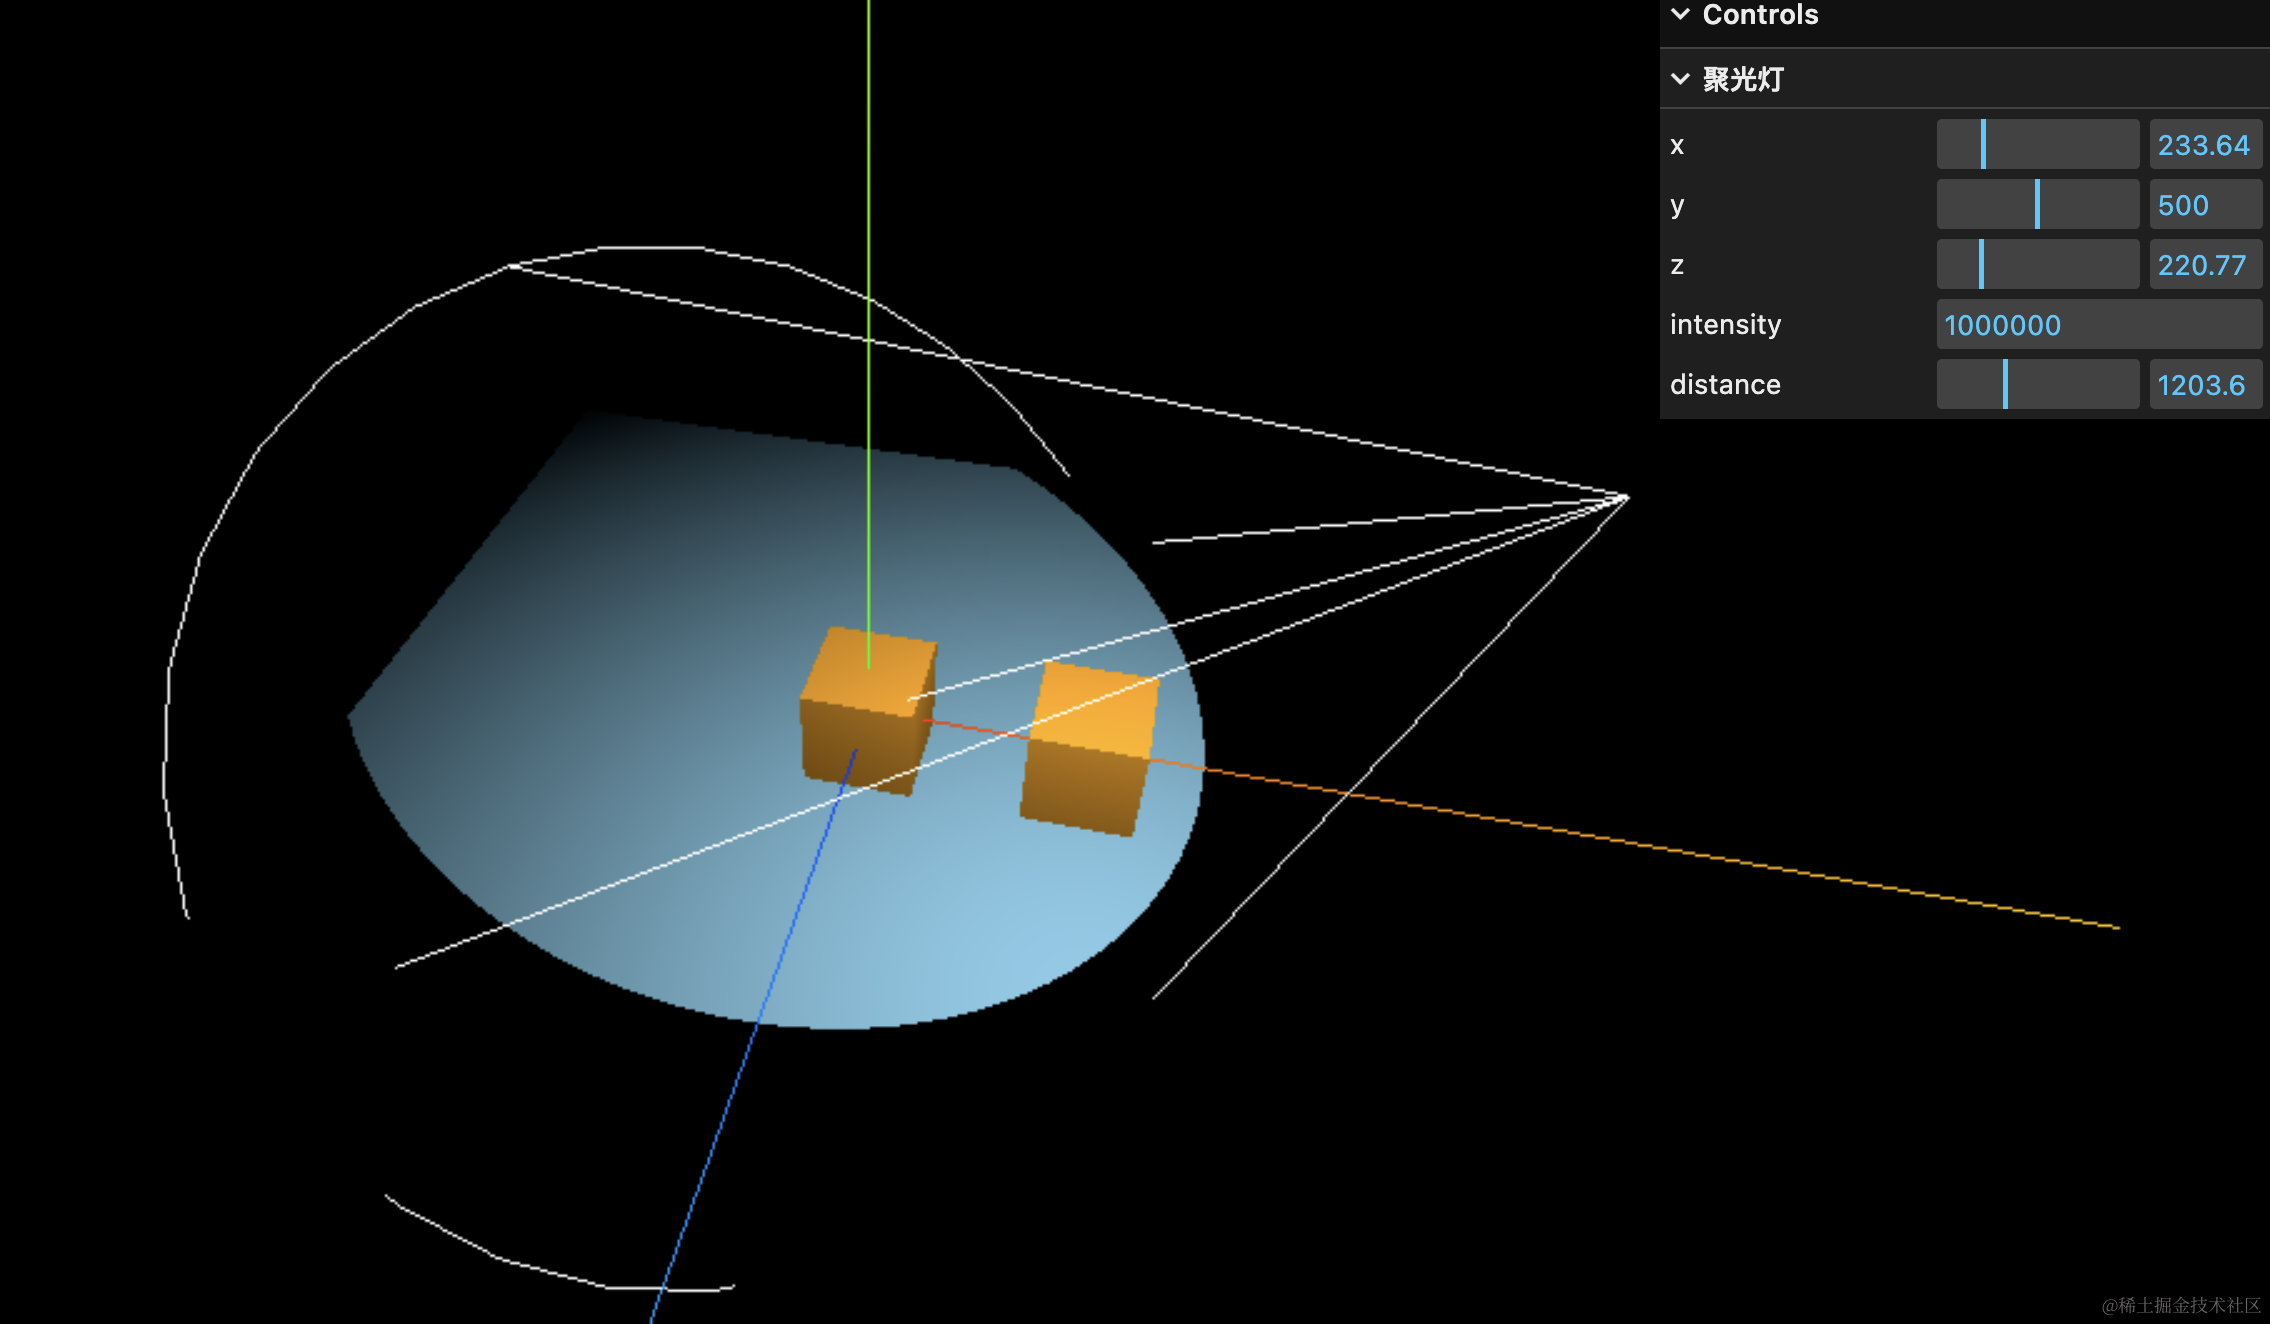Click the intensity label
The width and height of the screenshot is (2270, 1324).
point(1725,325)
